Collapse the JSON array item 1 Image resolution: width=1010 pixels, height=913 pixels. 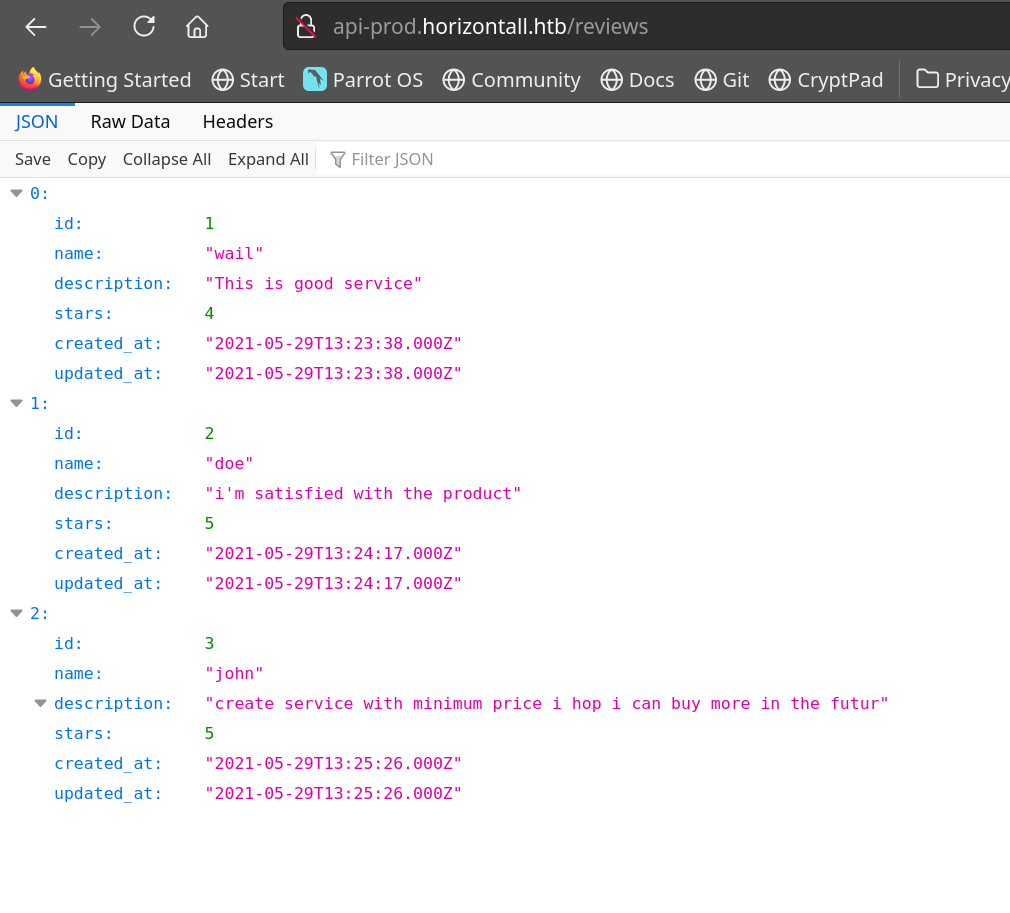click(x=16, y=403)
